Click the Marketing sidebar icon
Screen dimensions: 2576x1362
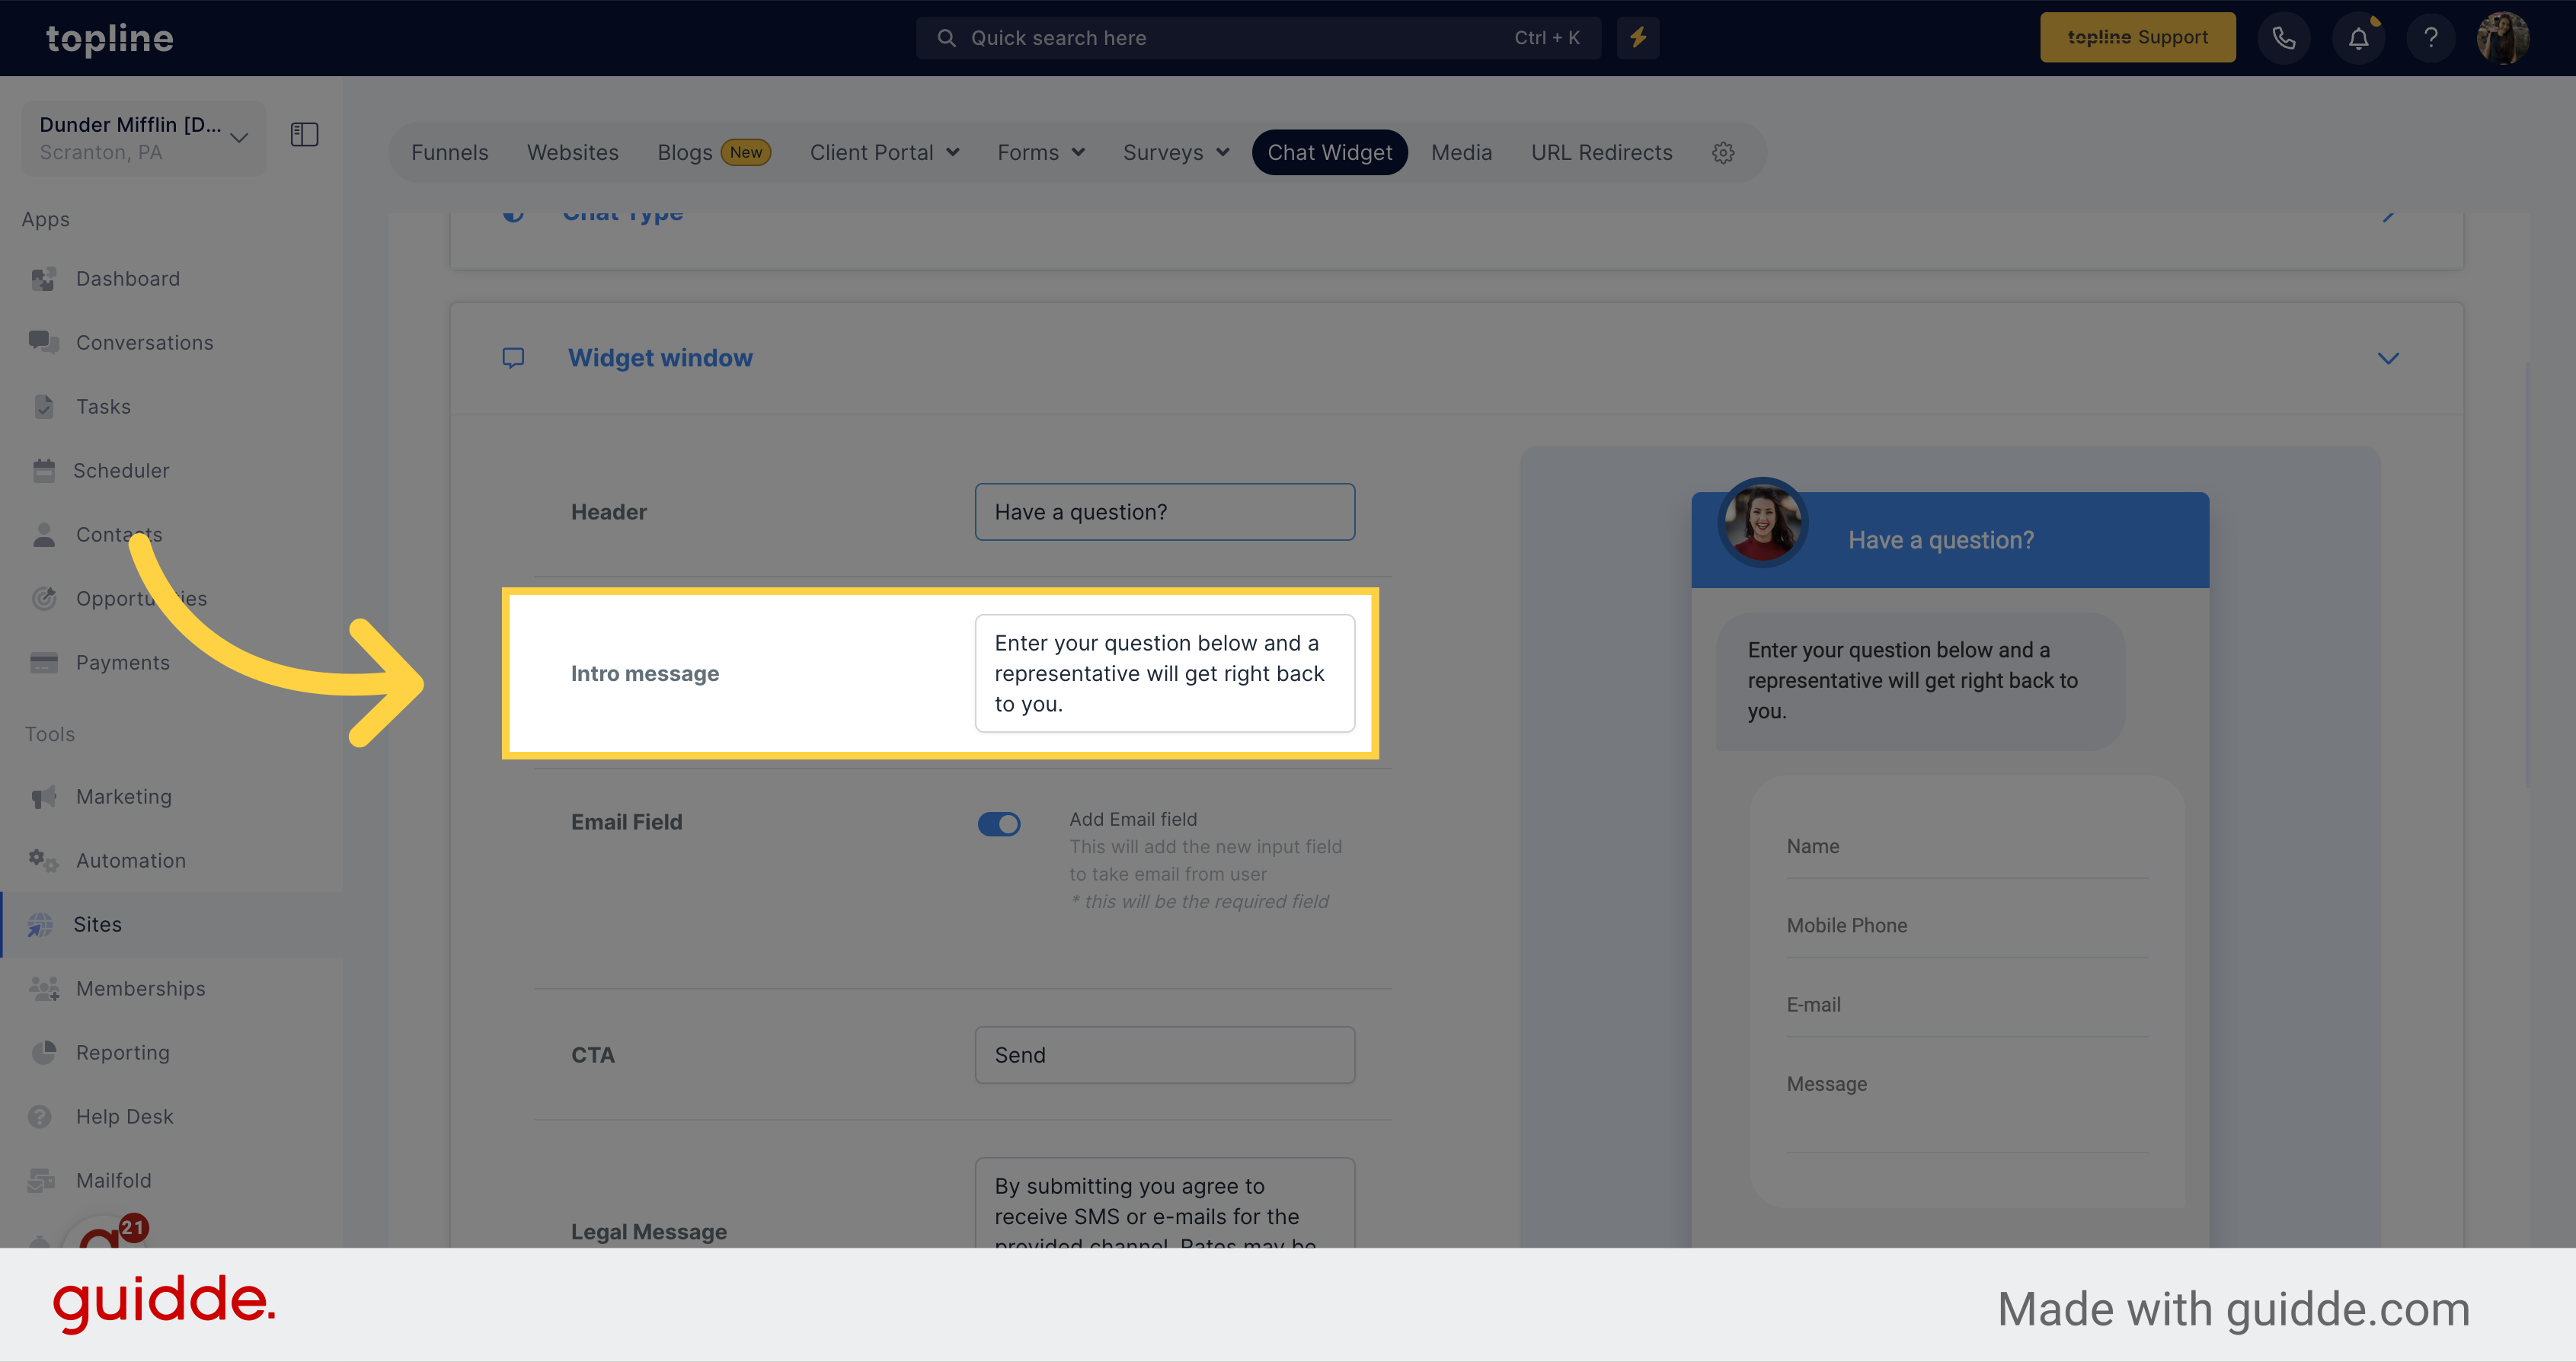pos(44,796)
